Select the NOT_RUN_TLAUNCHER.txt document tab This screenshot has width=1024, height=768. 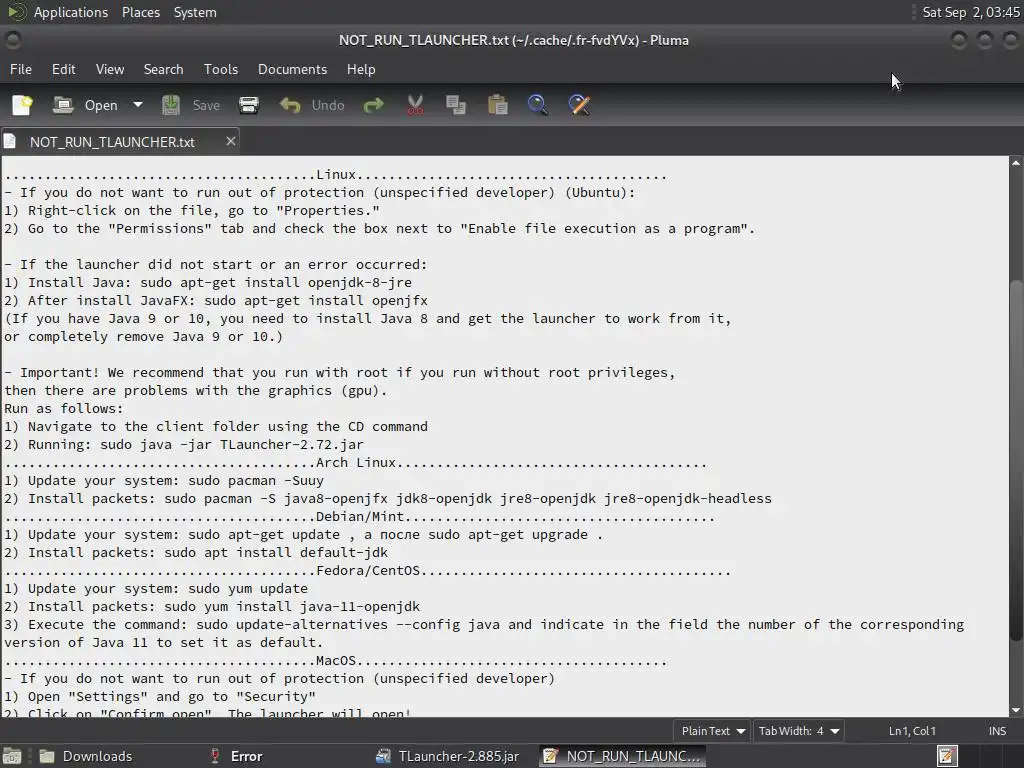(112, 142)
